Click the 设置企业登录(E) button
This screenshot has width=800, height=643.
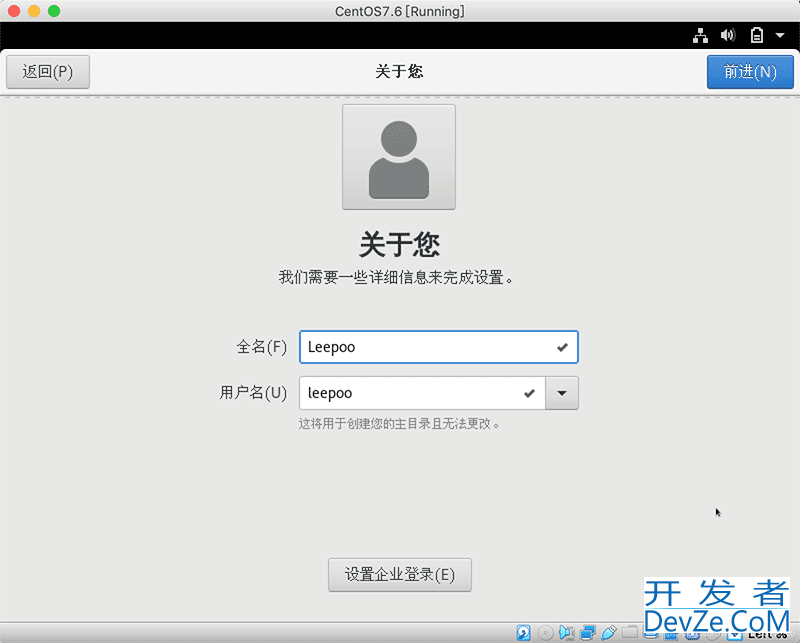click(399, 575)
